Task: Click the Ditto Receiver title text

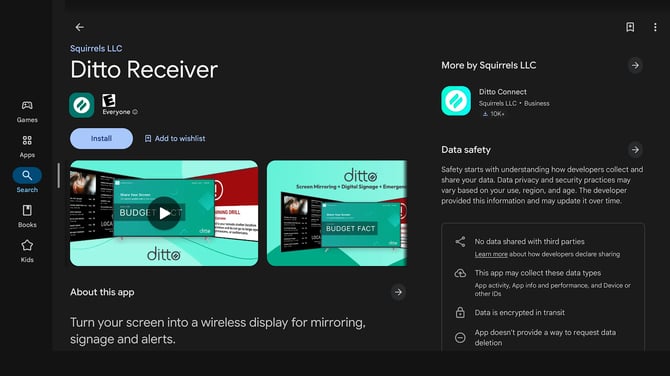Action: (x=144, y=70)
